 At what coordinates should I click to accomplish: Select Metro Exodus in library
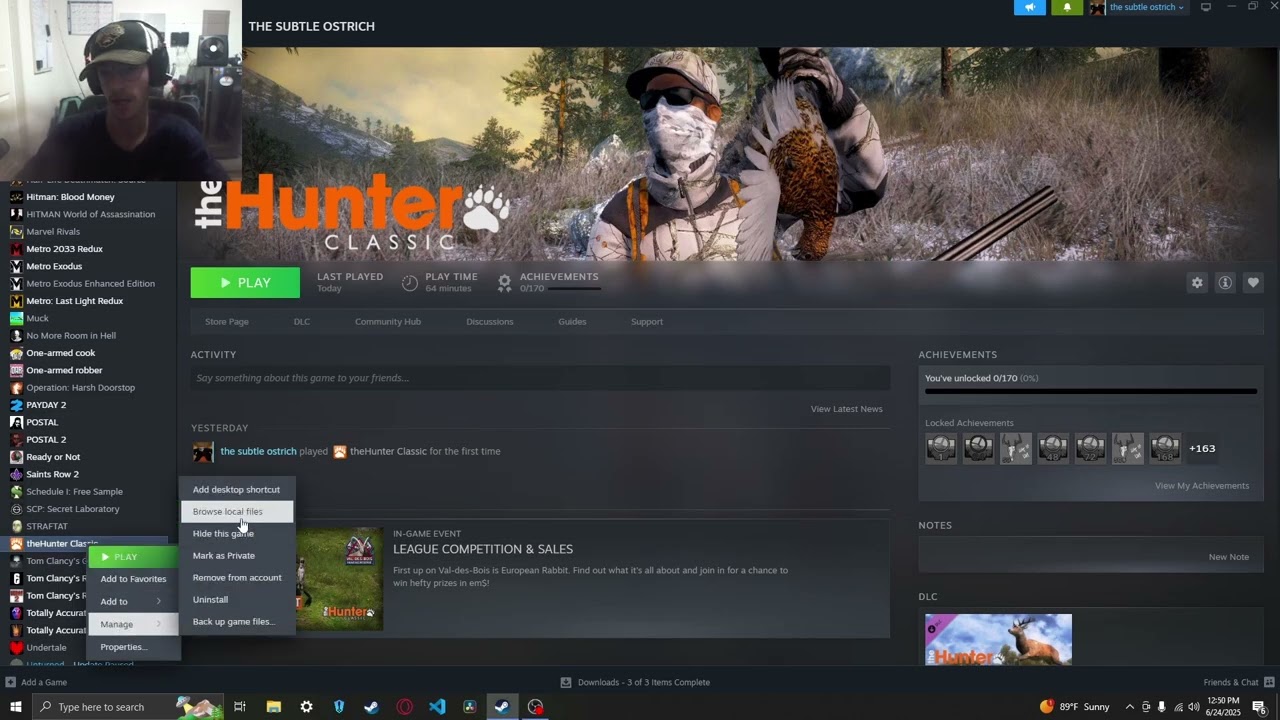(54, 266)
